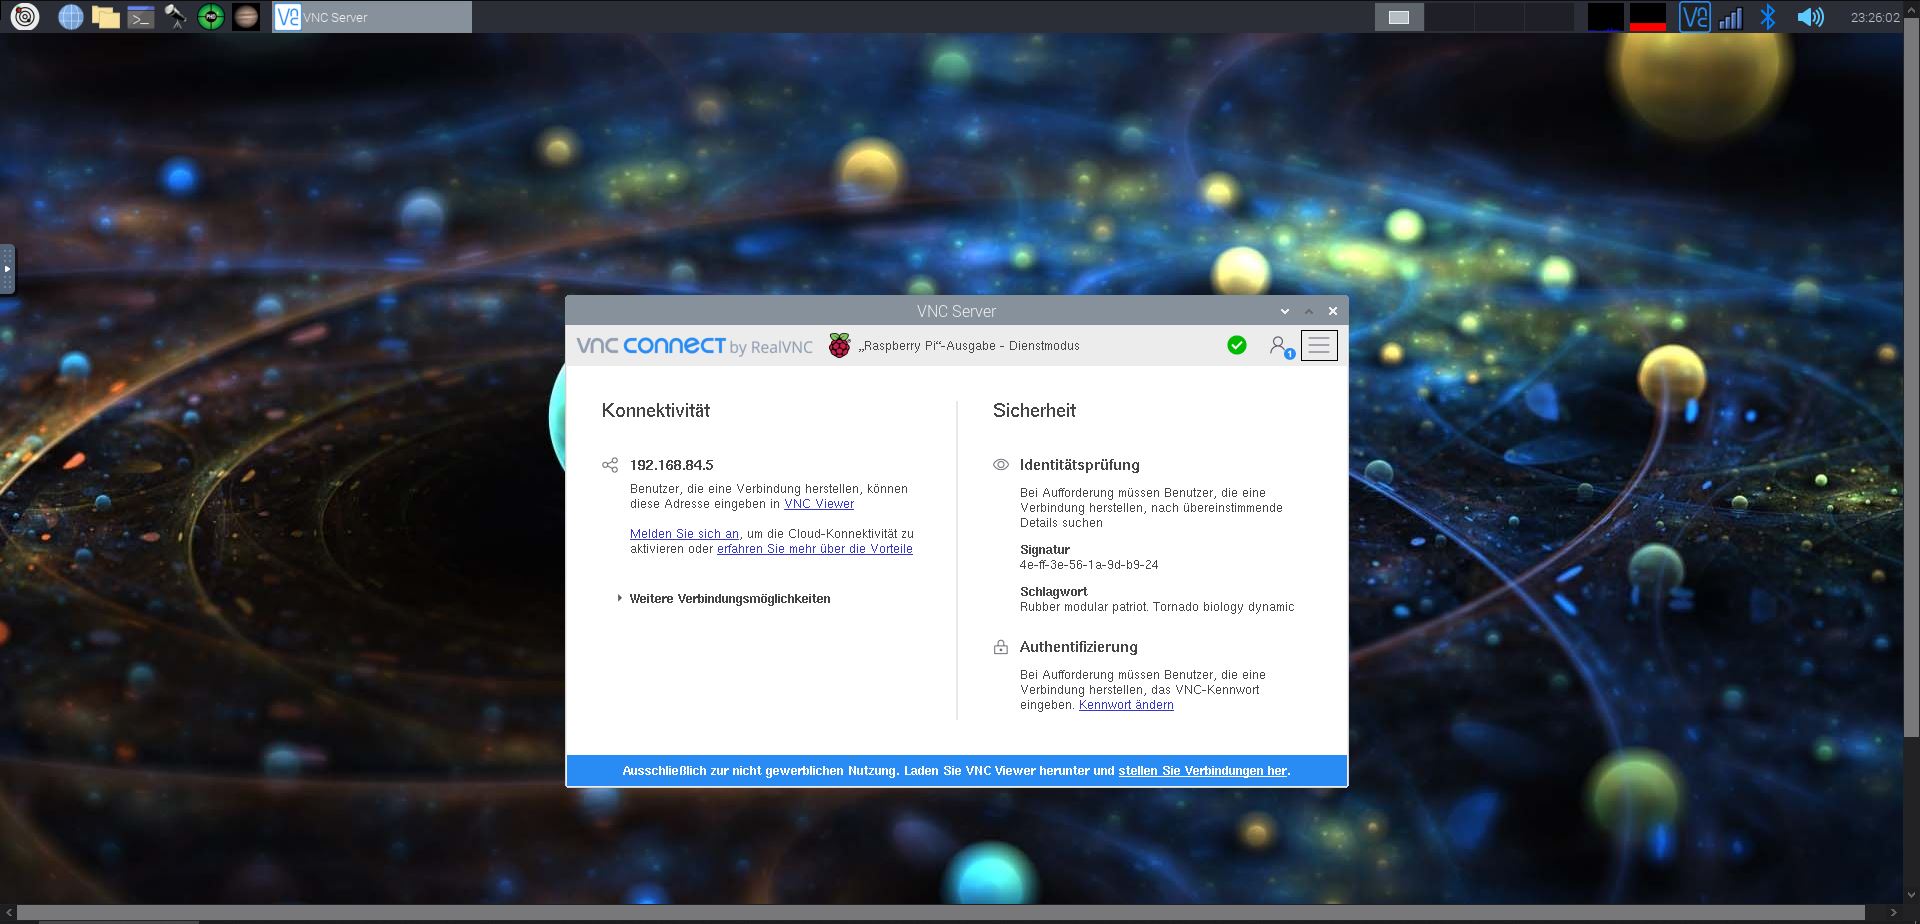Launch the web browser globe icon
The height and width of the screenshot is (924, 1920).
point(71,16)
